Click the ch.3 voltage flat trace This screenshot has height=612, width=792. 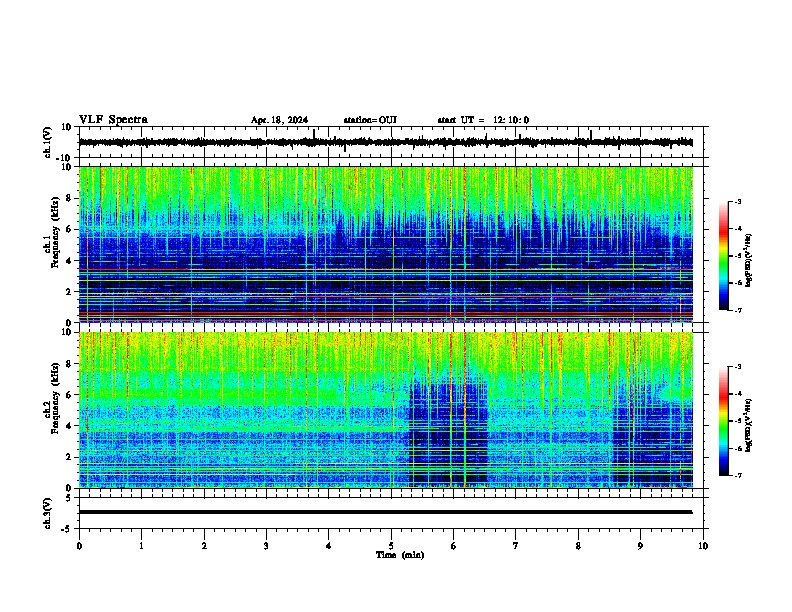(386, 512)
